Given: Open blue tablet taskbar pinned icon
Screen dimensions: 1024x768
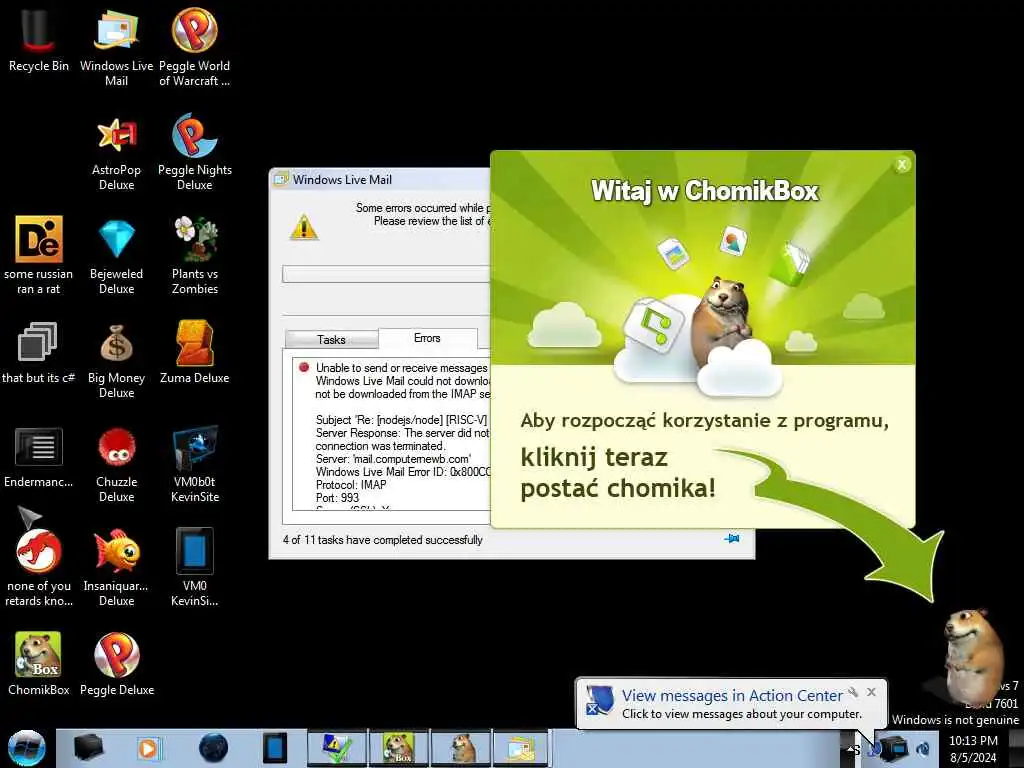Looking at the screenshot, I should pos(274,748).
